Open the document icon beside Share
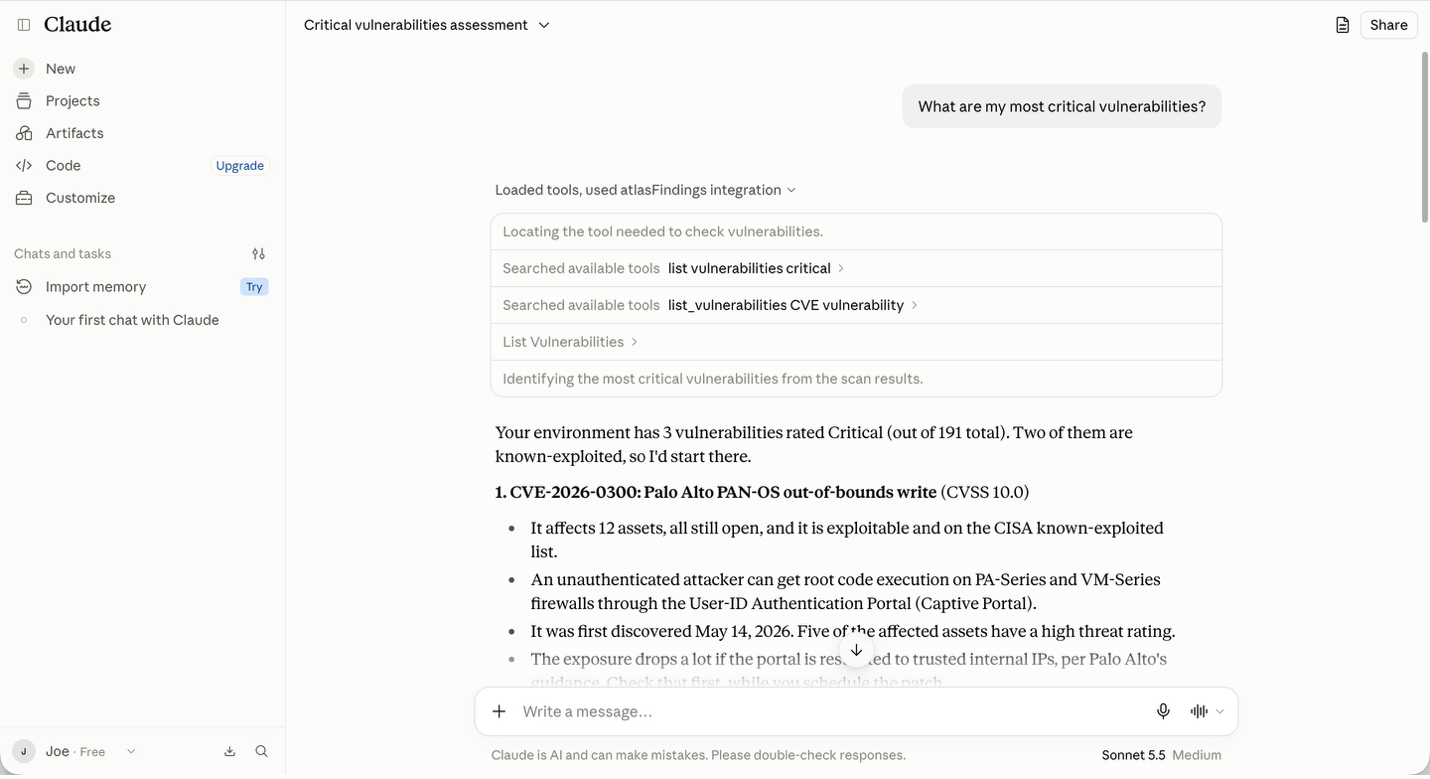This screenshot has width=1430, height=779. click(x=1342, y=25)
